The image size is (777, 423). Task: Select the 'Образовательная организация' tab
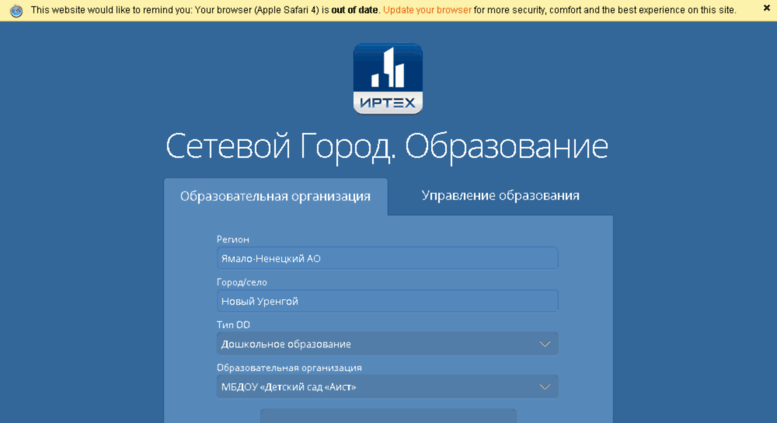[x=275, y=196]
